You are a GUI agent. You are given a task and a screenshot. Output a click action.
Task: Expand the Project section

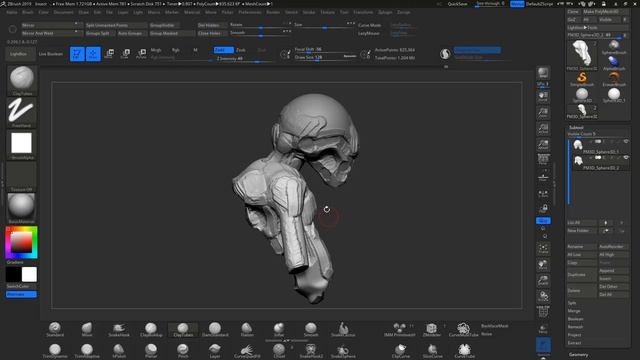(574, 335)
